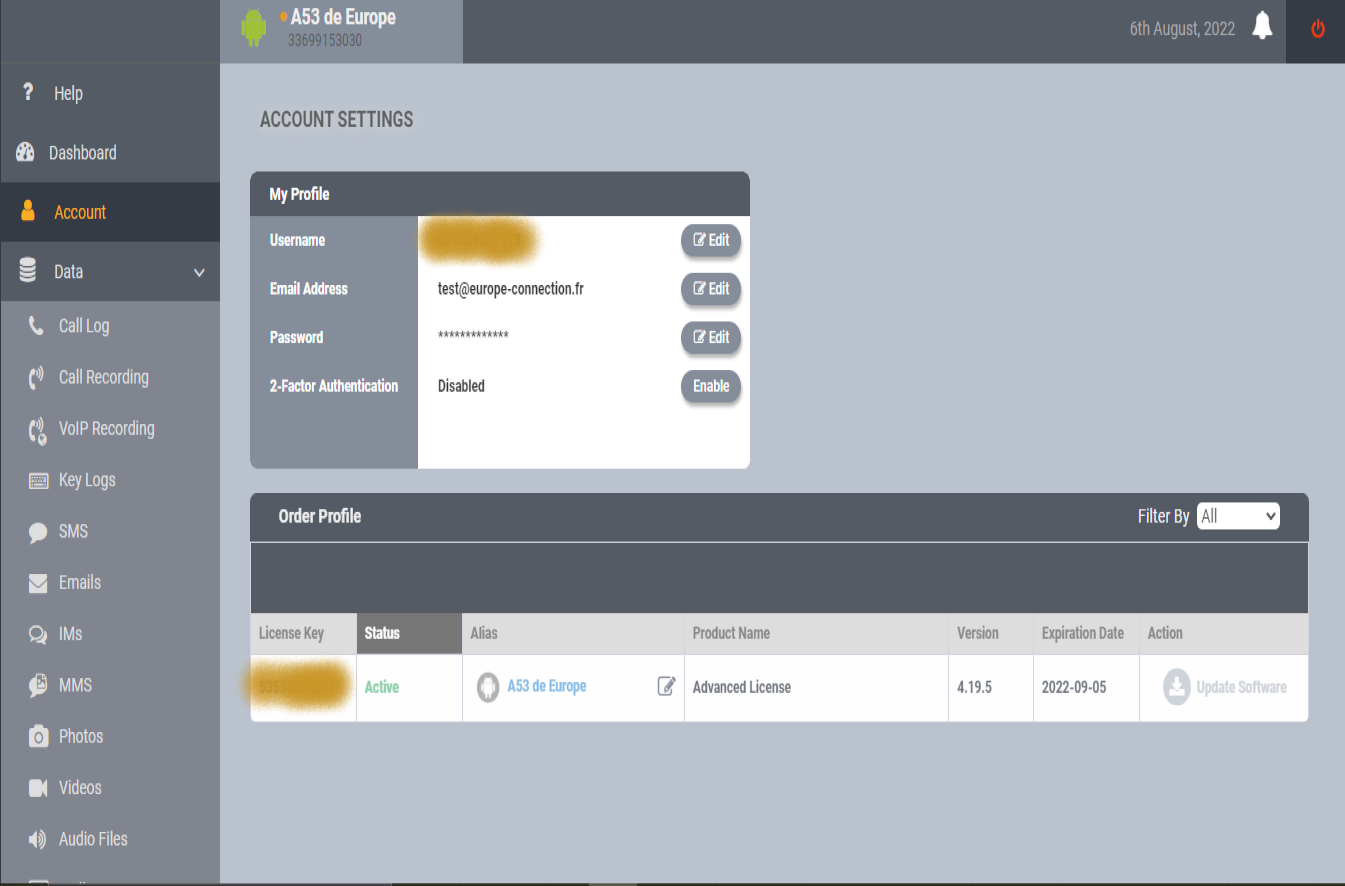The width and height of the screenshot is (1345, 886).
Task: Open the notifications bell
Action: [1263, 27]
